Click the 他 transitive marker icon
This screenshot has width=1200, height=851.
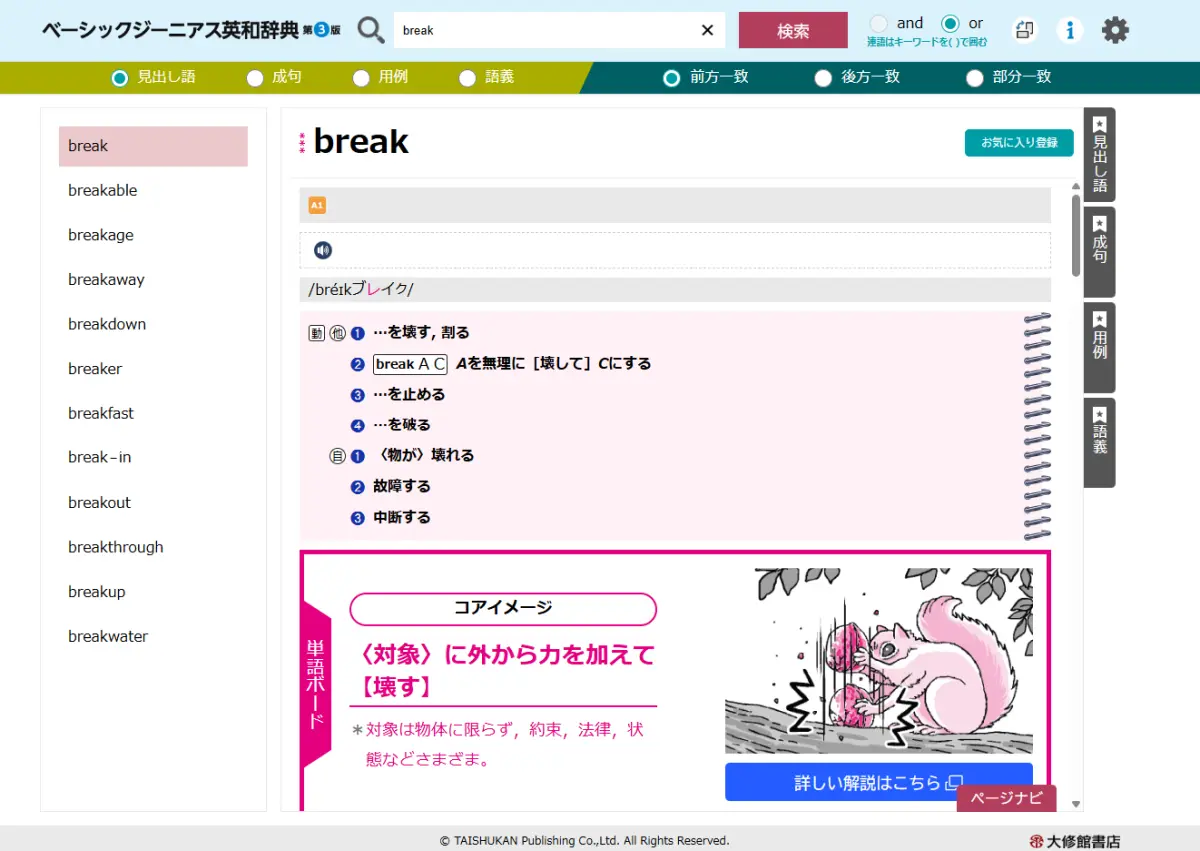click(x=337, y=333)
